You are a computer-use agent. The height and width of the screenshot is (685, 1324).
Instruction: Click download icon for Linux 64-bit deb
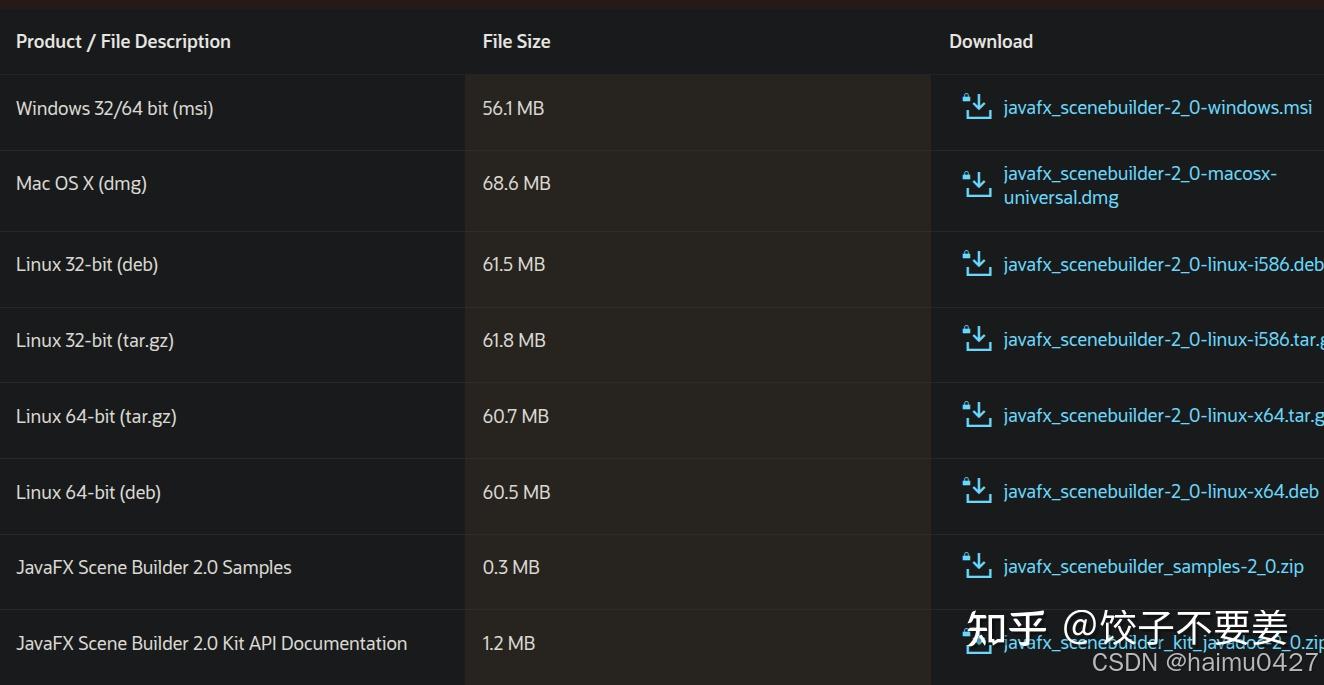click(x=976, y=491)
